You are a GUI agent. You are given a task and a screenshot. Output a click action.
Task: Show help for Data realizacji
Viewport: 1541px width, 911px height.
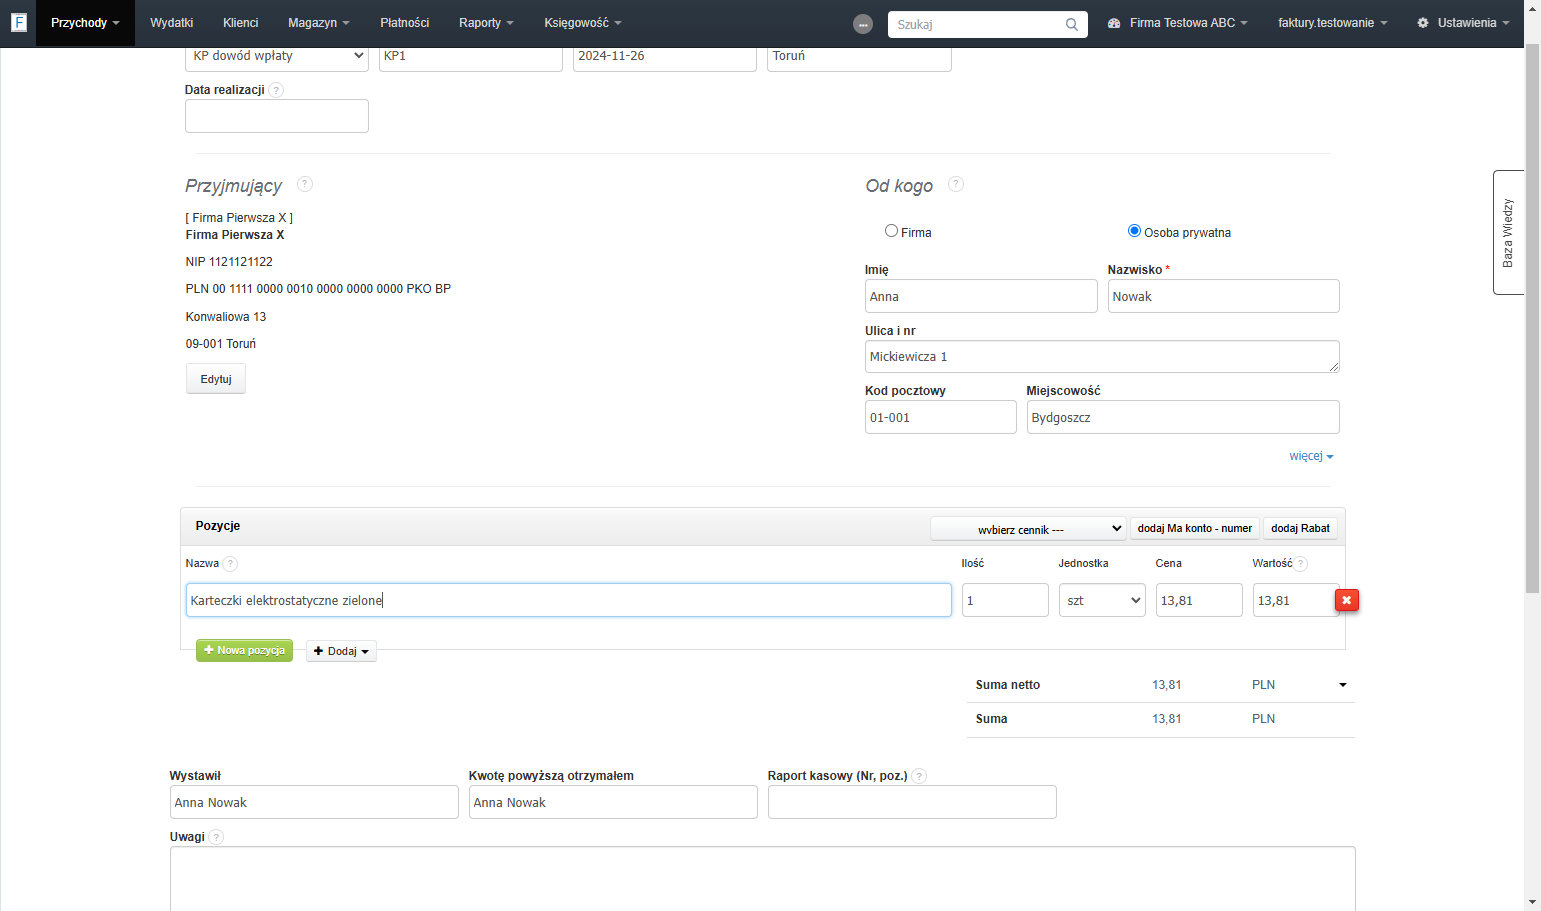277,90
